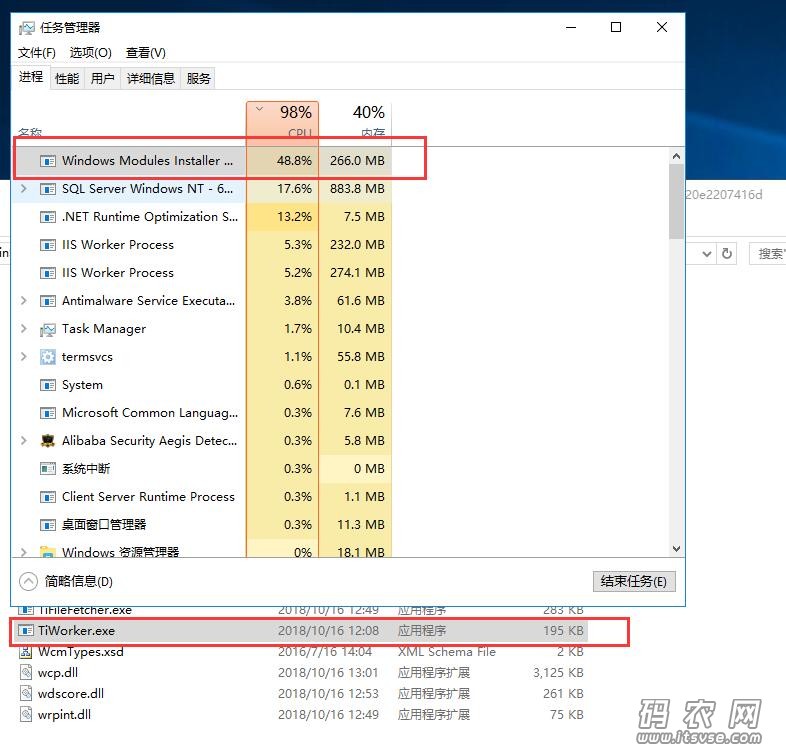Select the wrpint.dll file name in Explorer
Viewport: 786px width, 749px height.
tap(64, 715)
